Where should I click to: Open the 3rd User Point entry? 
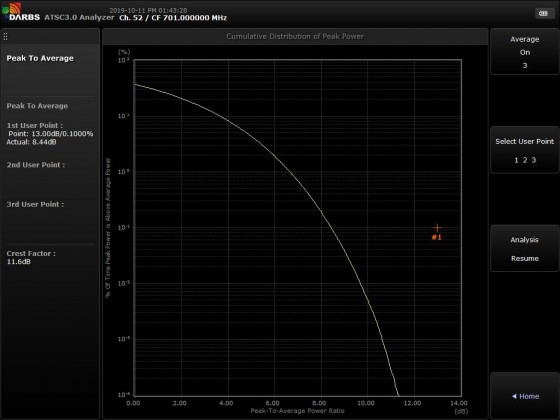coord(35,204)
